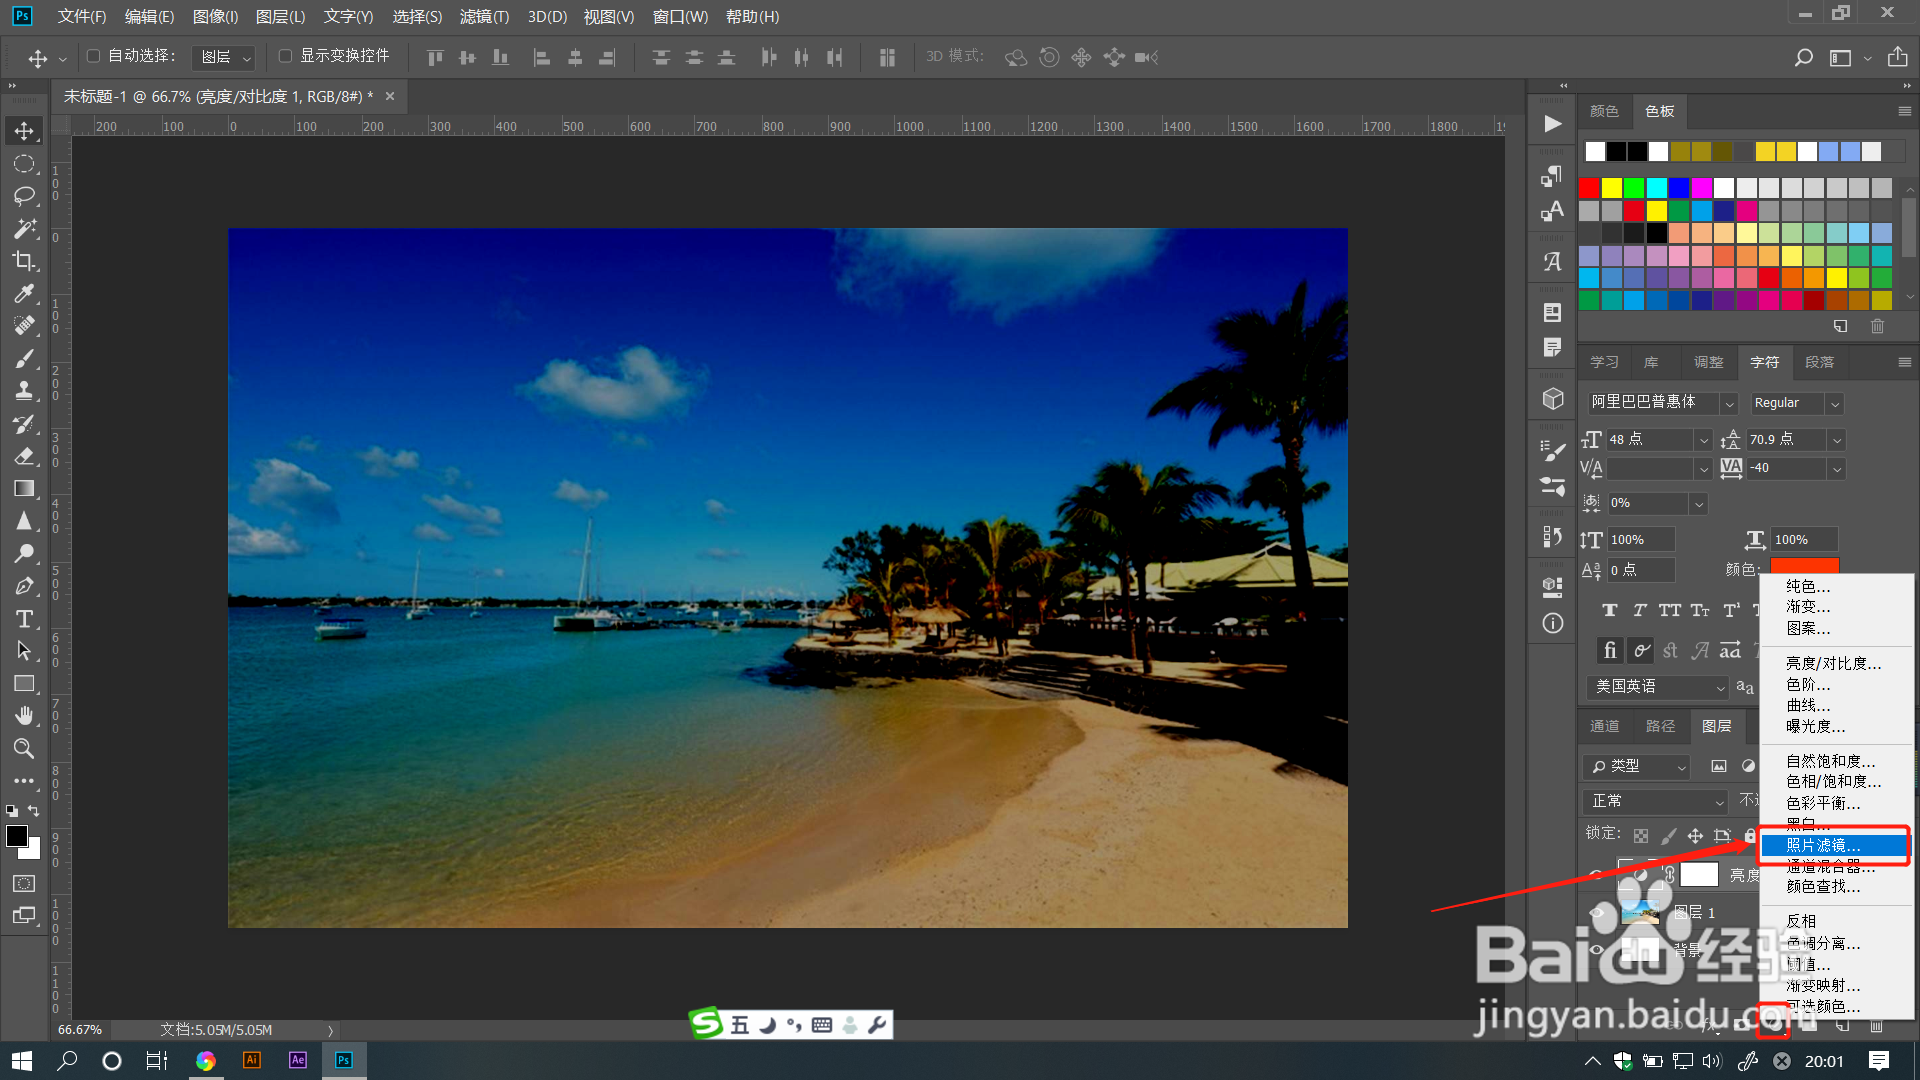This screenshot has height=1080, width=1920.
Task: Toggle visibility of Layer 1
Action: click(1597, 912)
